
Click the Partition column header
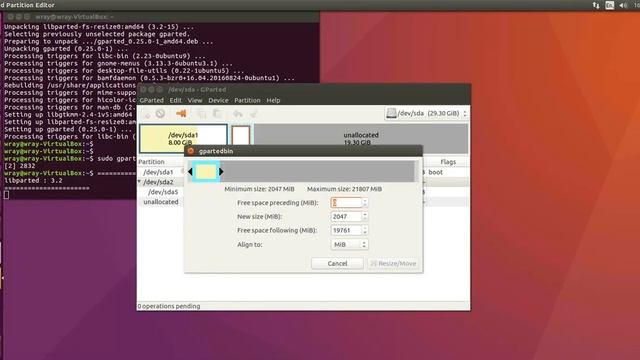[151, 162]
